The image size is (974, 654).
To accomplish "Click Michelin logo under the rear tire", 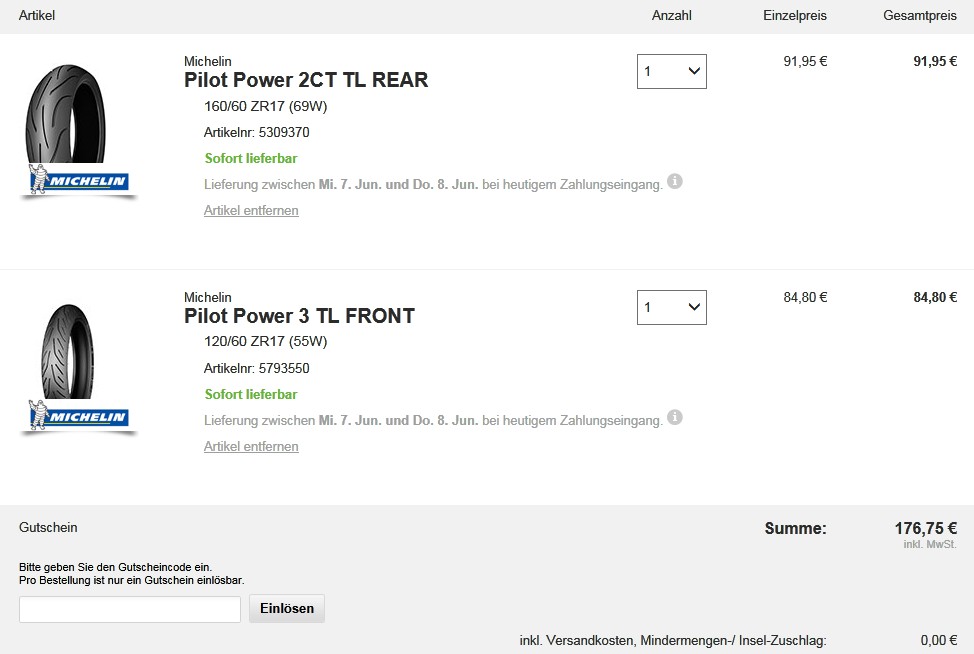I will pyautogui.click(x=79, y=181).
